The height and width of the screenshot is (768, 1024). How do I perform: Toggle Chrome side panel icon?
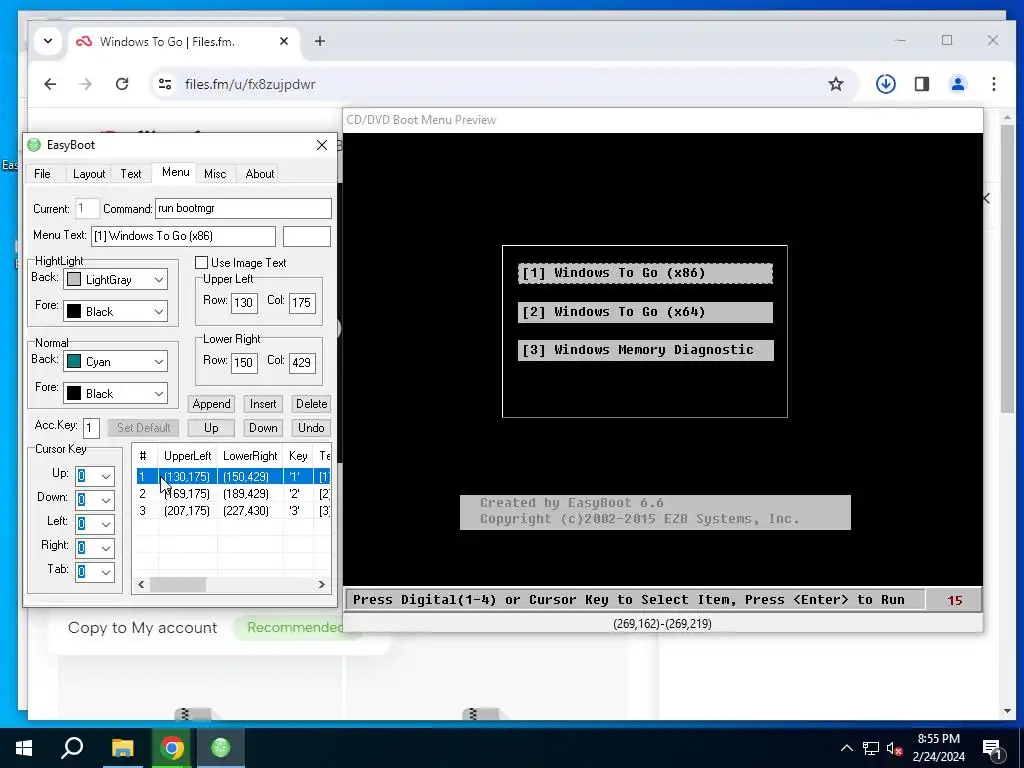tap(921, 84)
